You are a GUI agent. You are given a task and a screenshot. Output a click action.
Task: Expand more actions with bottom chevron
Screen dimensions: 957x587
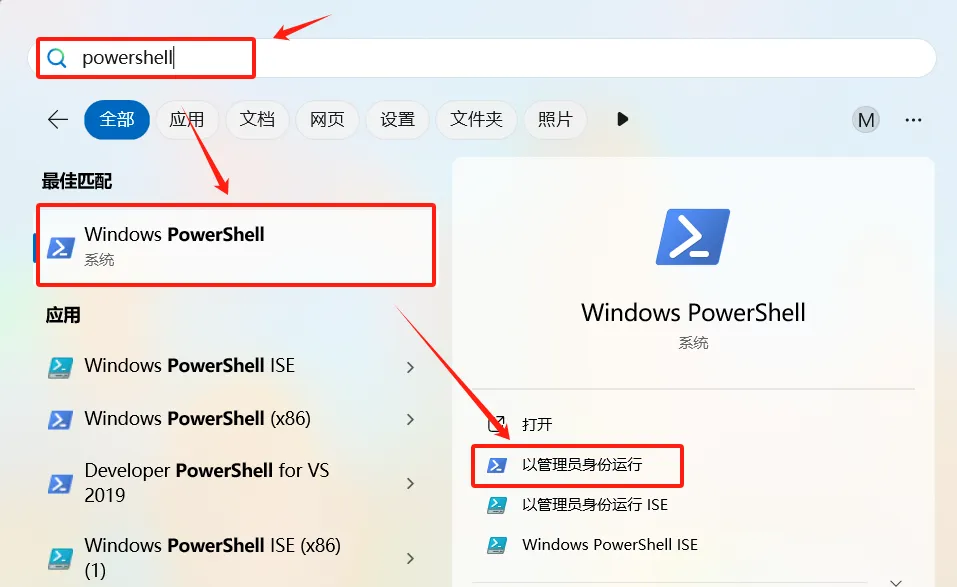point(895,582)
